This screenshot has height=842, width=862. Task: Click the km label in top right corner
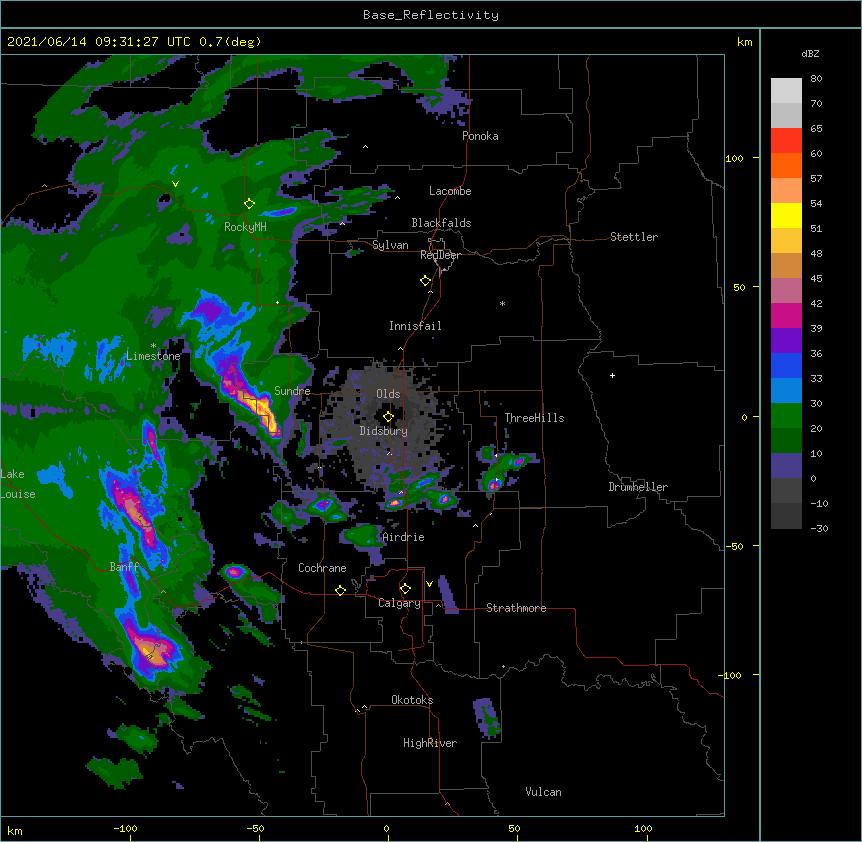click(744, 42)
